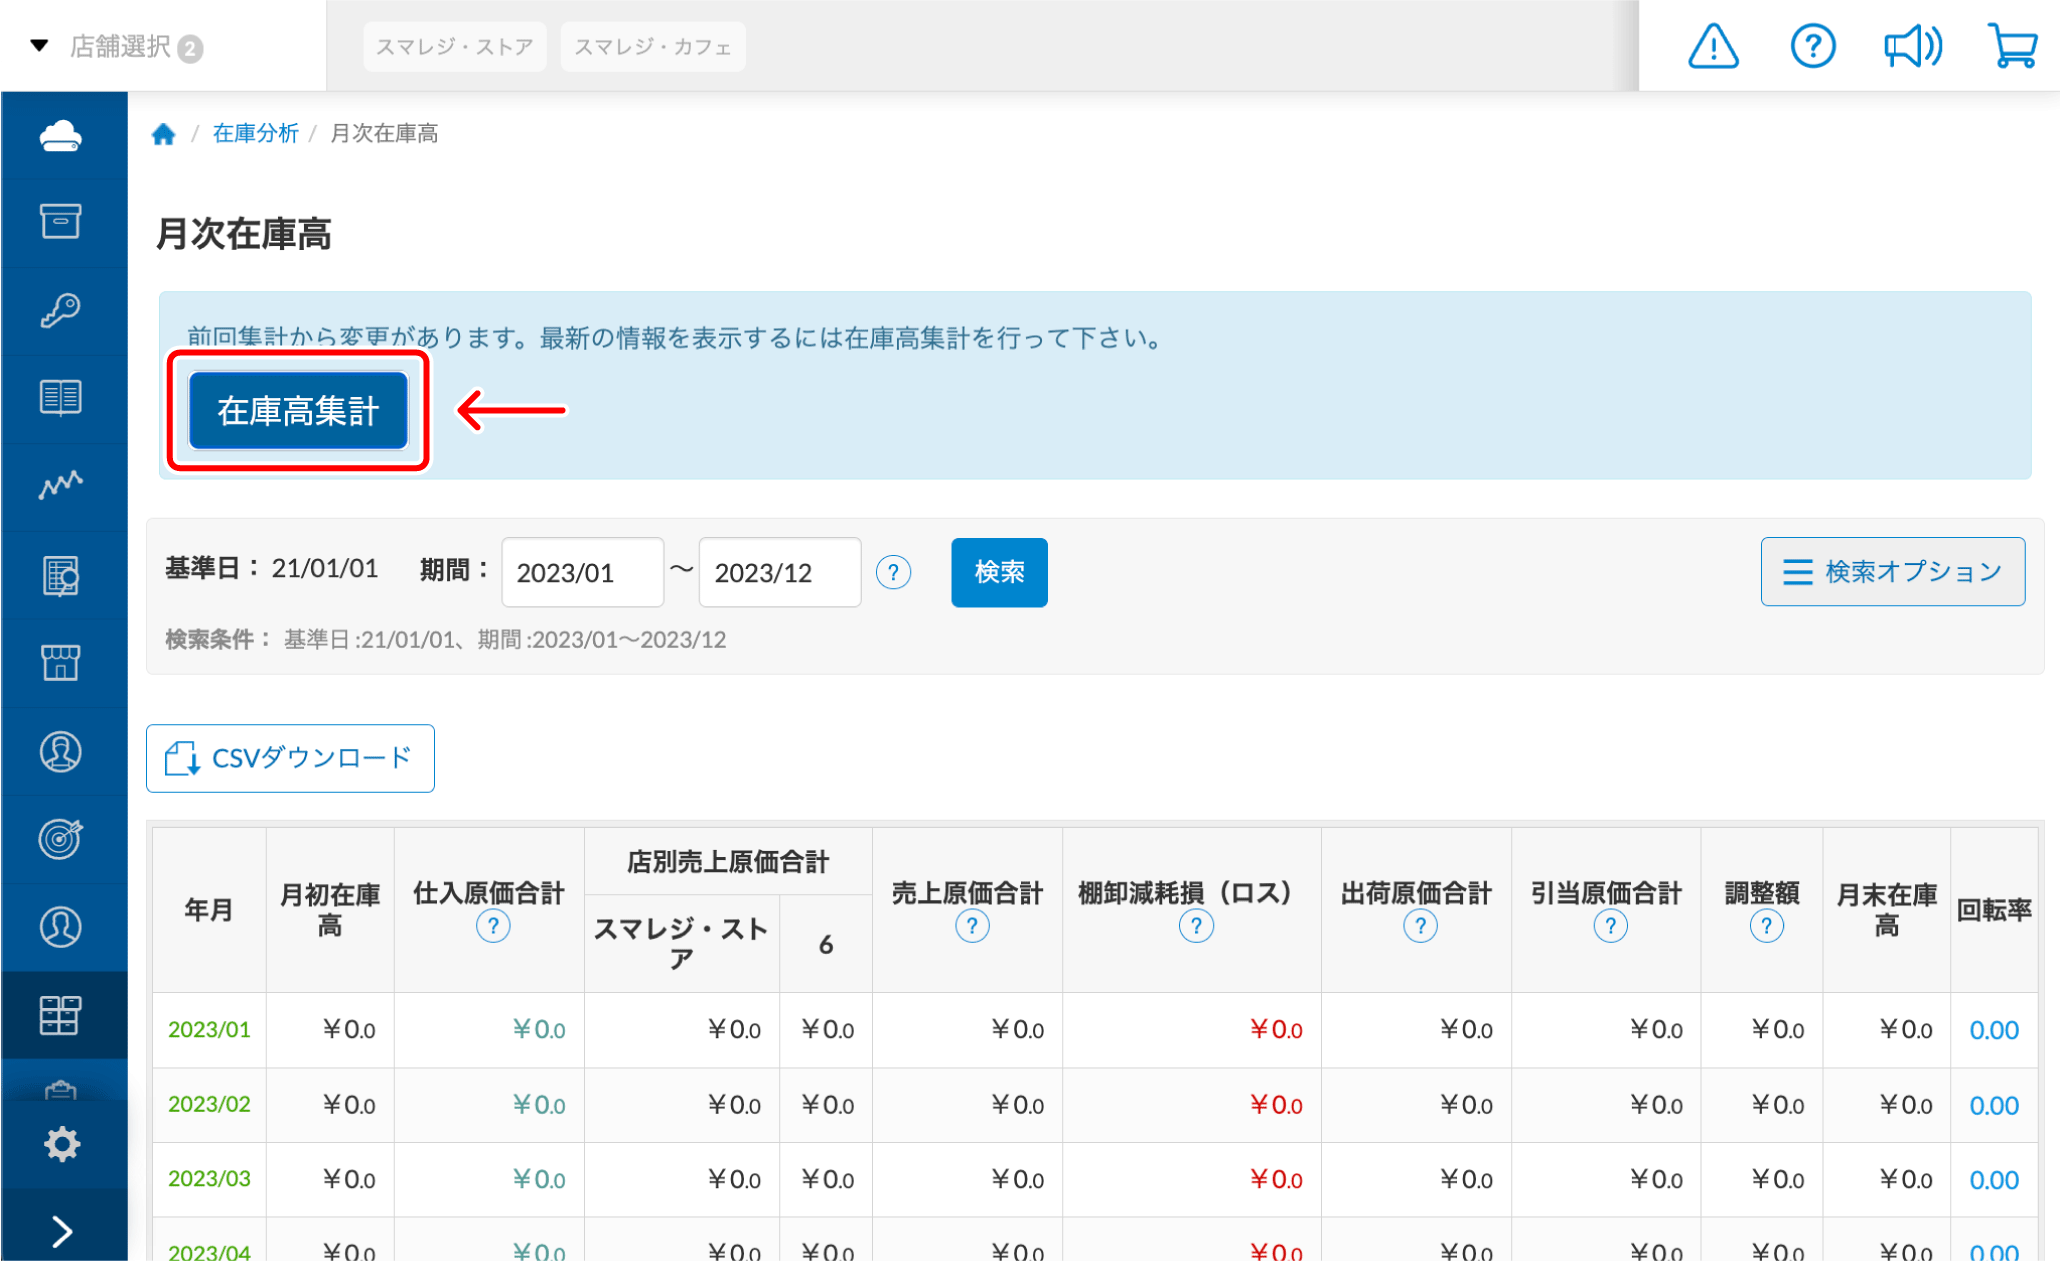Open the notification warning triangle icon
This screenshot has width=2060, height=1261.
click(1712, 46)
